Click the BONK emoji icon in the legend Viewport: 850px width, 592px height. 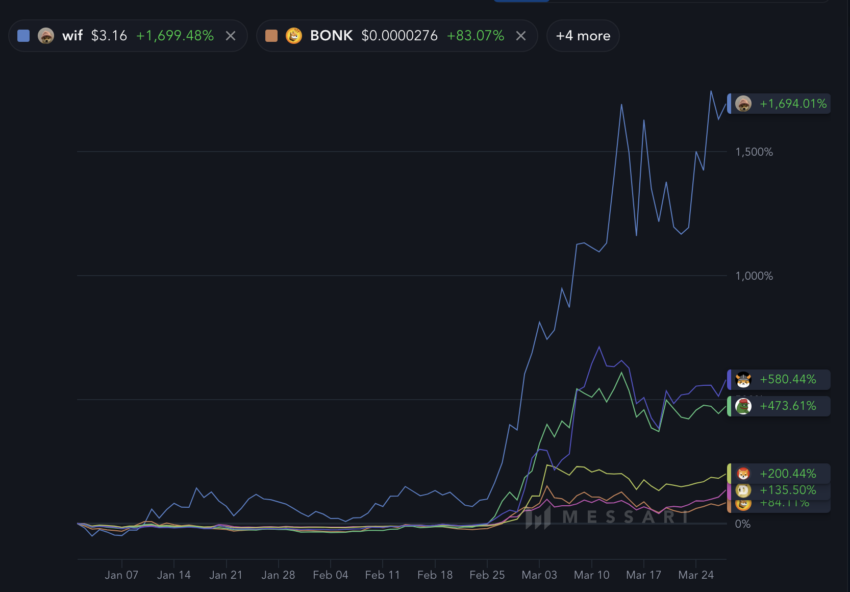289,35
